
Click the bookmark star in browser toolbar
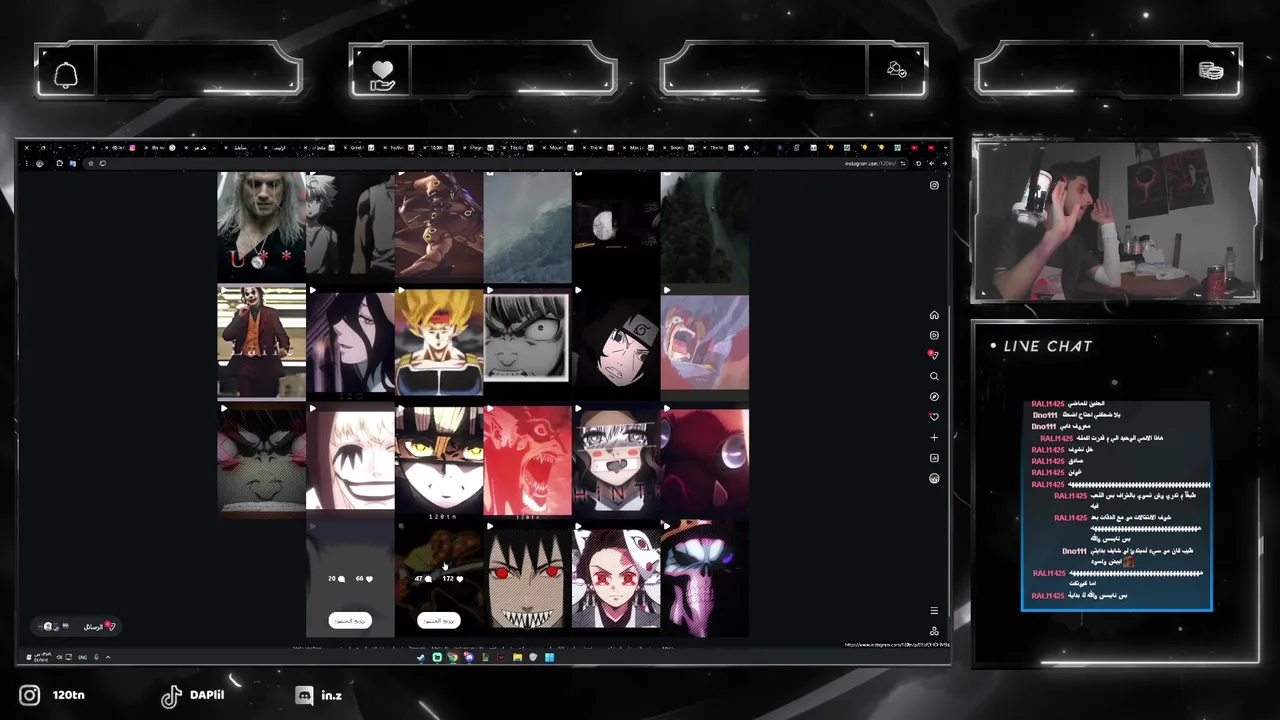pos(91,163)
